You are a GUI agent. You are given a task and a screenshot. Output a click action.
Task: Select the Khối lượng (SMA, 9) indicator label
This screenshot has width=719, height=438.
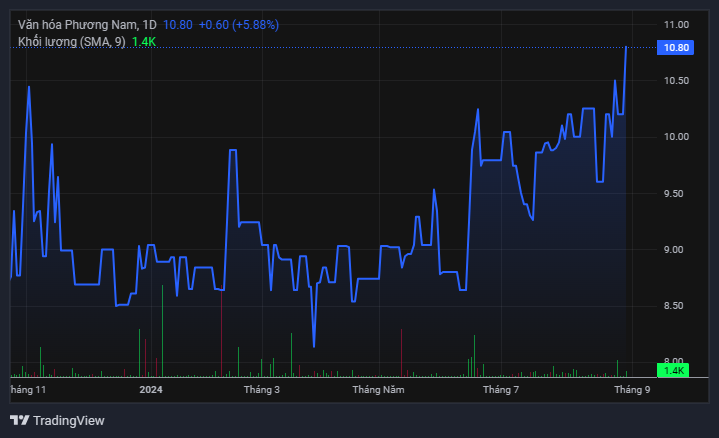(72, 42)
